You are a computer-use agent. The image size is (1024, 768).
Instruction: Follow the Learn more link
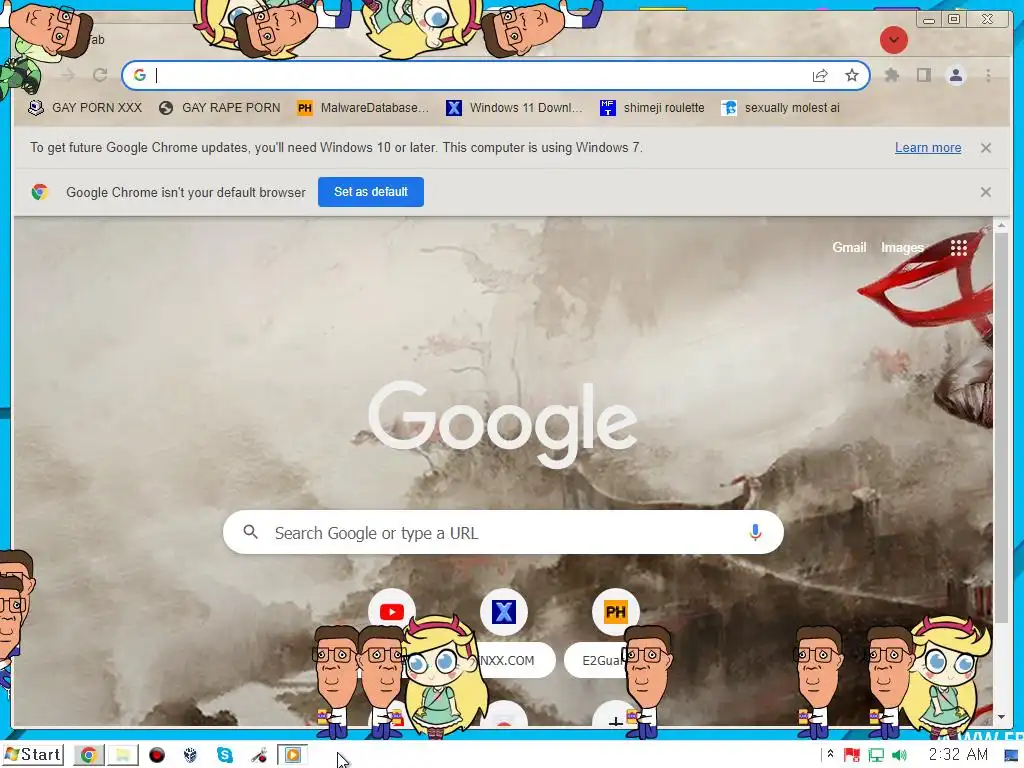pyautogui.click(x=927, y=148)
